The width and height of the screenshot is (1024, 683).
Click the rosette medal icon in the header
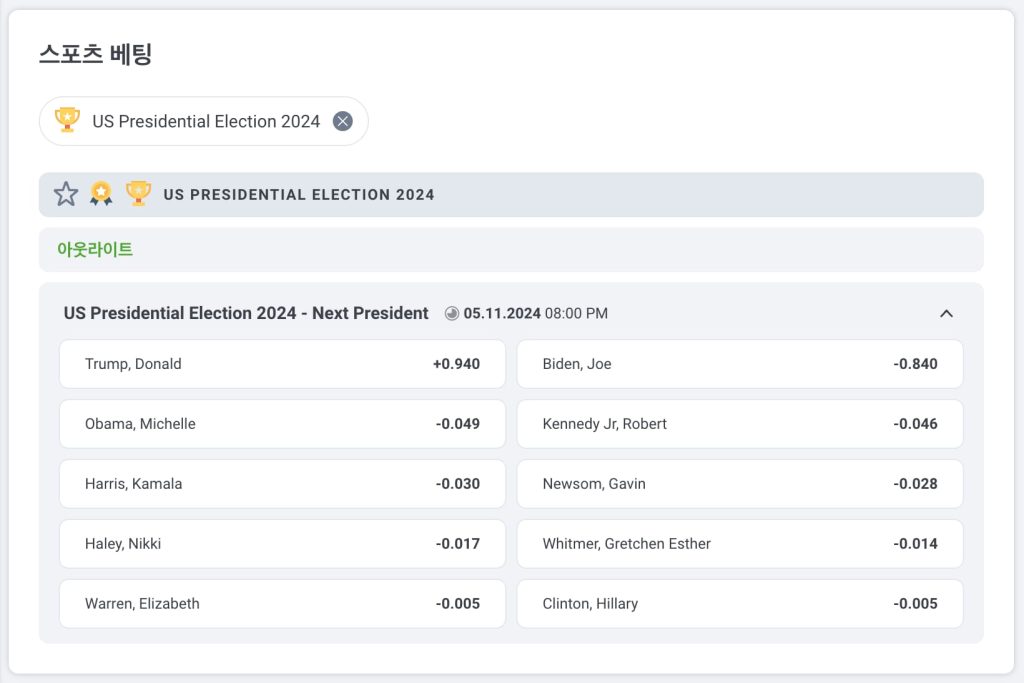point(101,194)
